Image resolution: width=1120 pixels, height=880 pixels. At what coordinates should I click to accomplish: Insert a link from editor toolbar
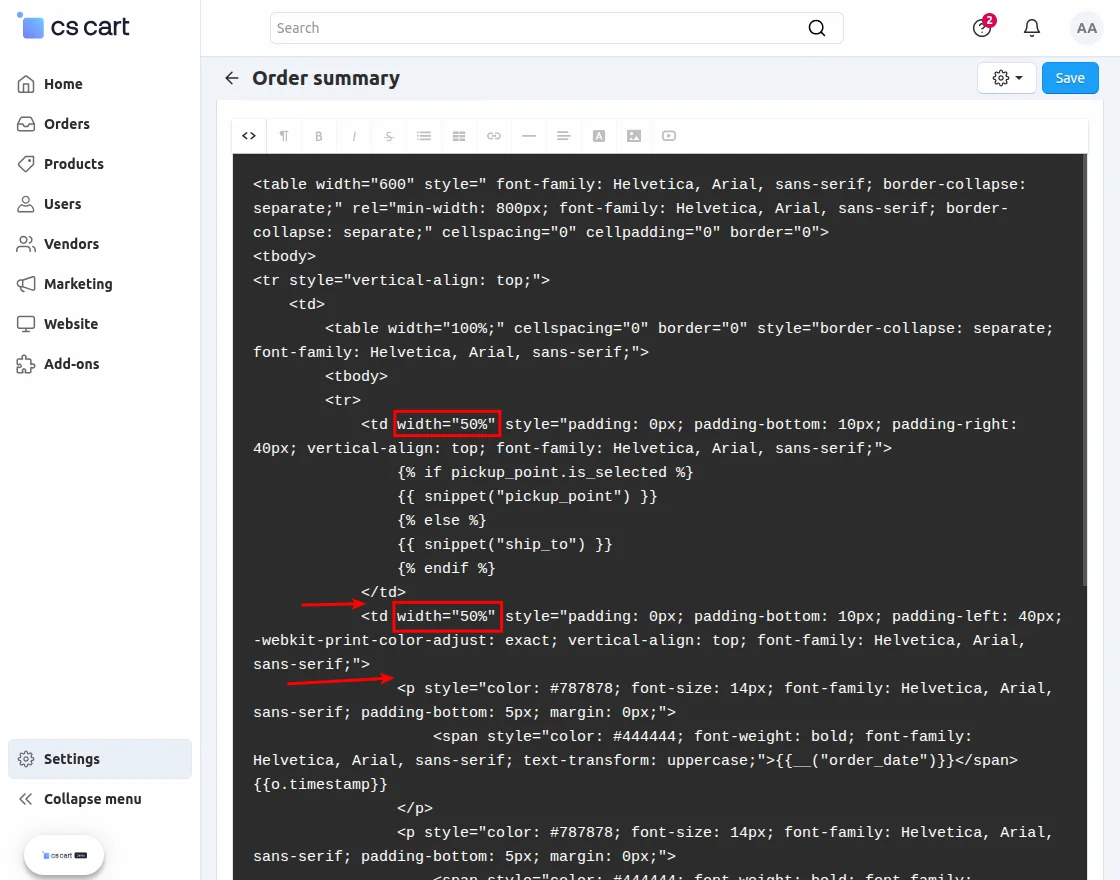[x=494, y=136]
